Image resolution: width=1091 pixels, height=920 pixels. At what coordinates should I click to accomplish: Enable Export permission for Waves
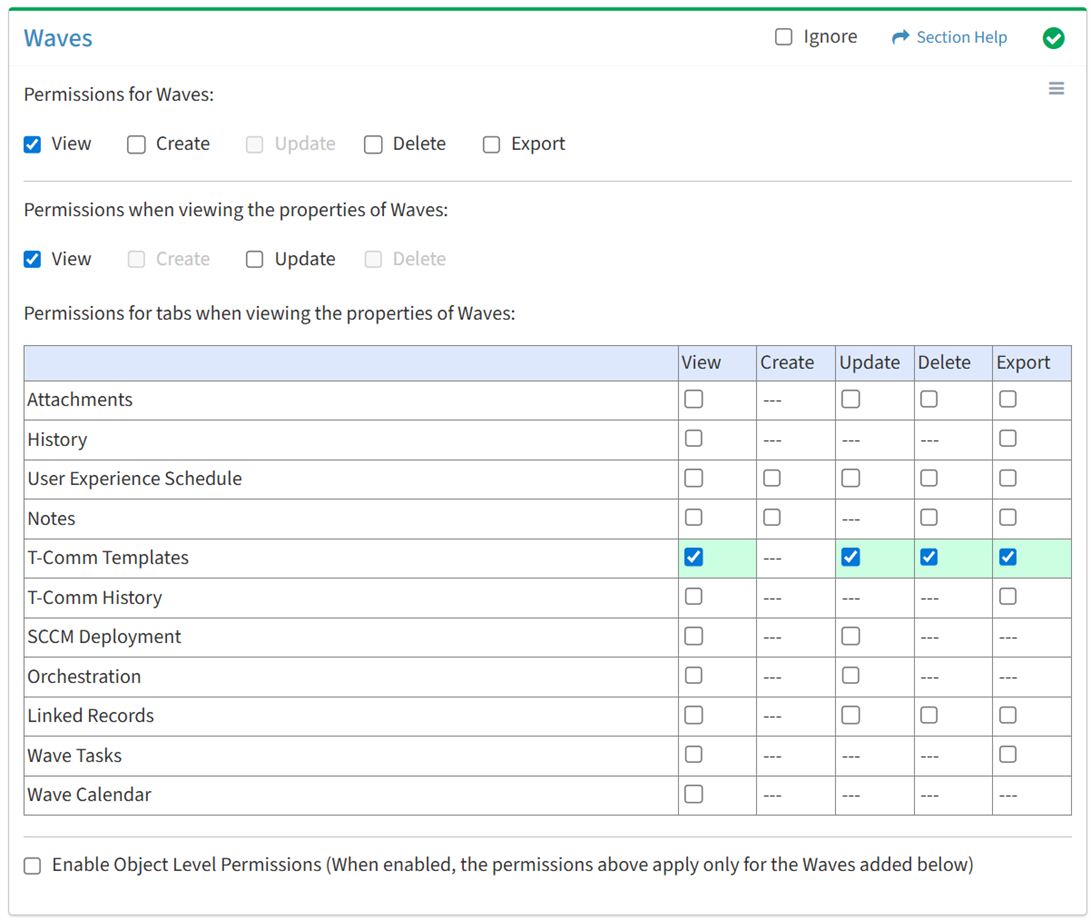click(x=492, y=145)
